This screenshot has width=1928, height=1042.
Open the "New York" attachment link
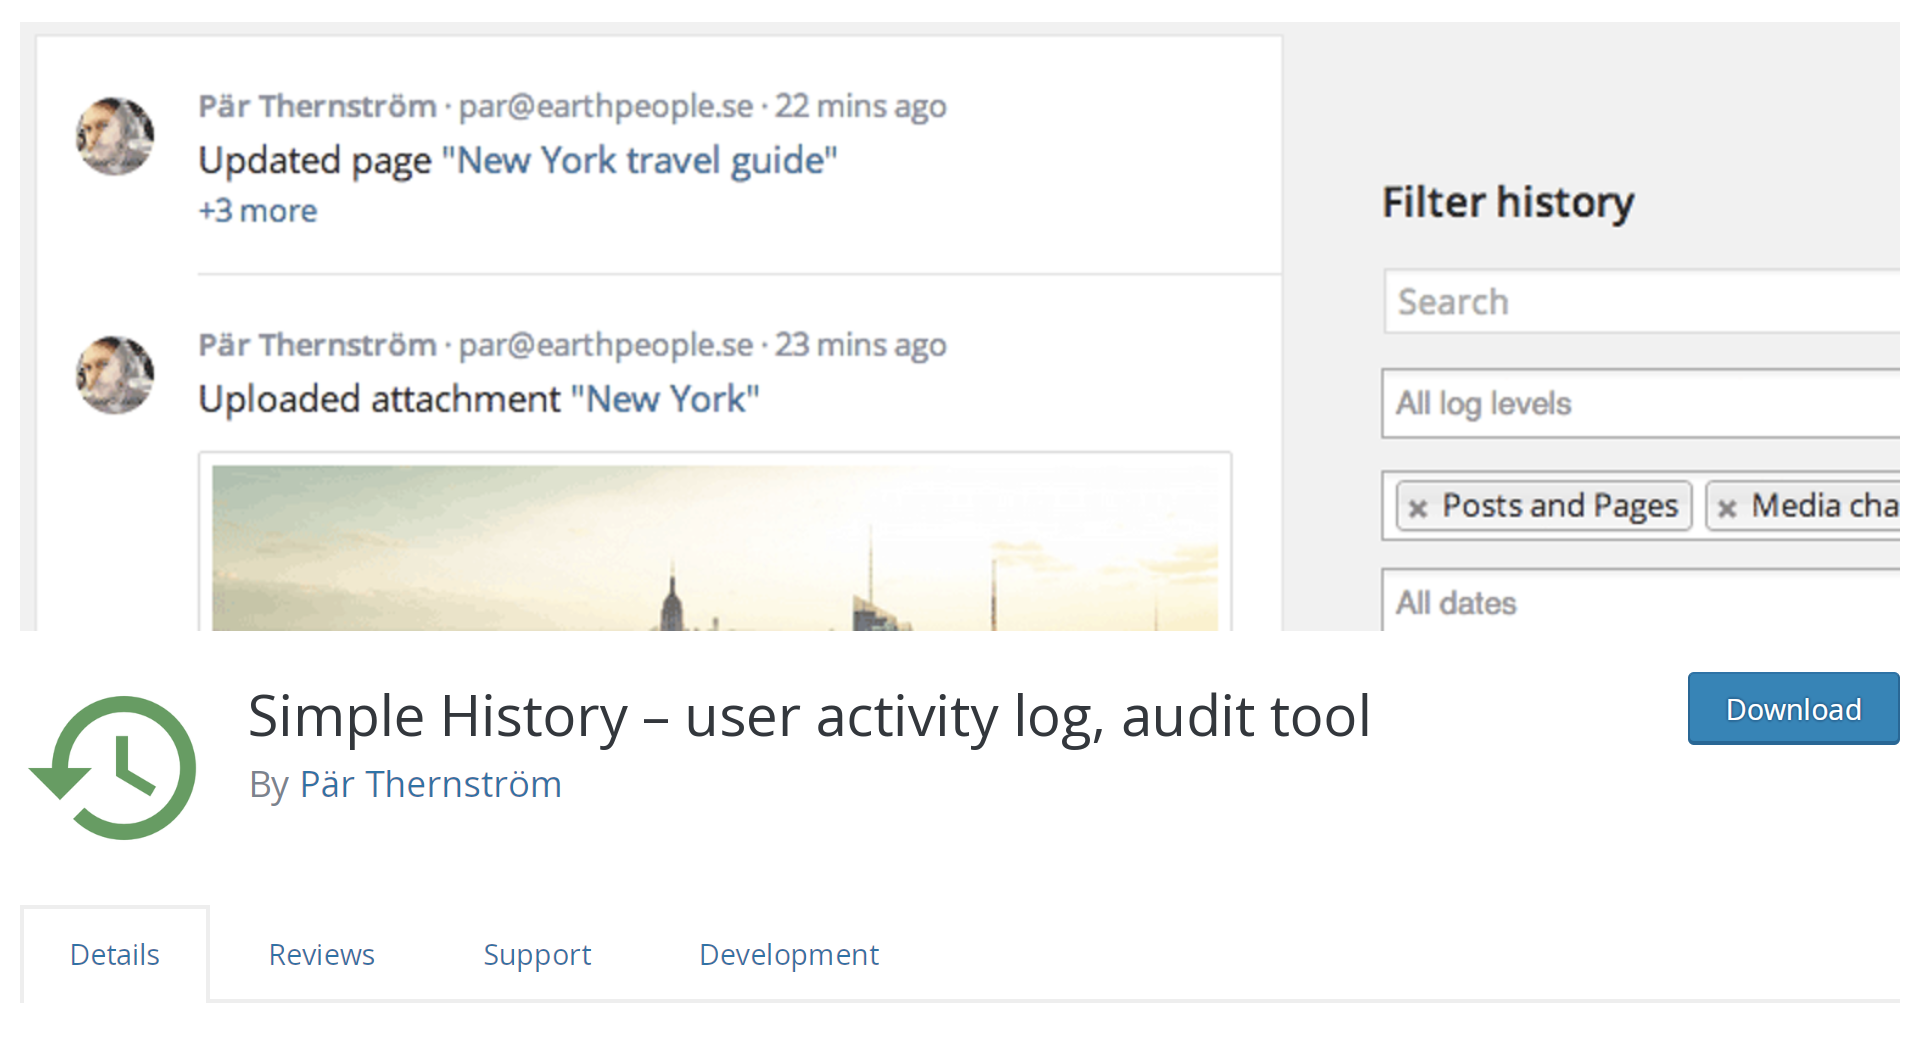click(665, 399)
